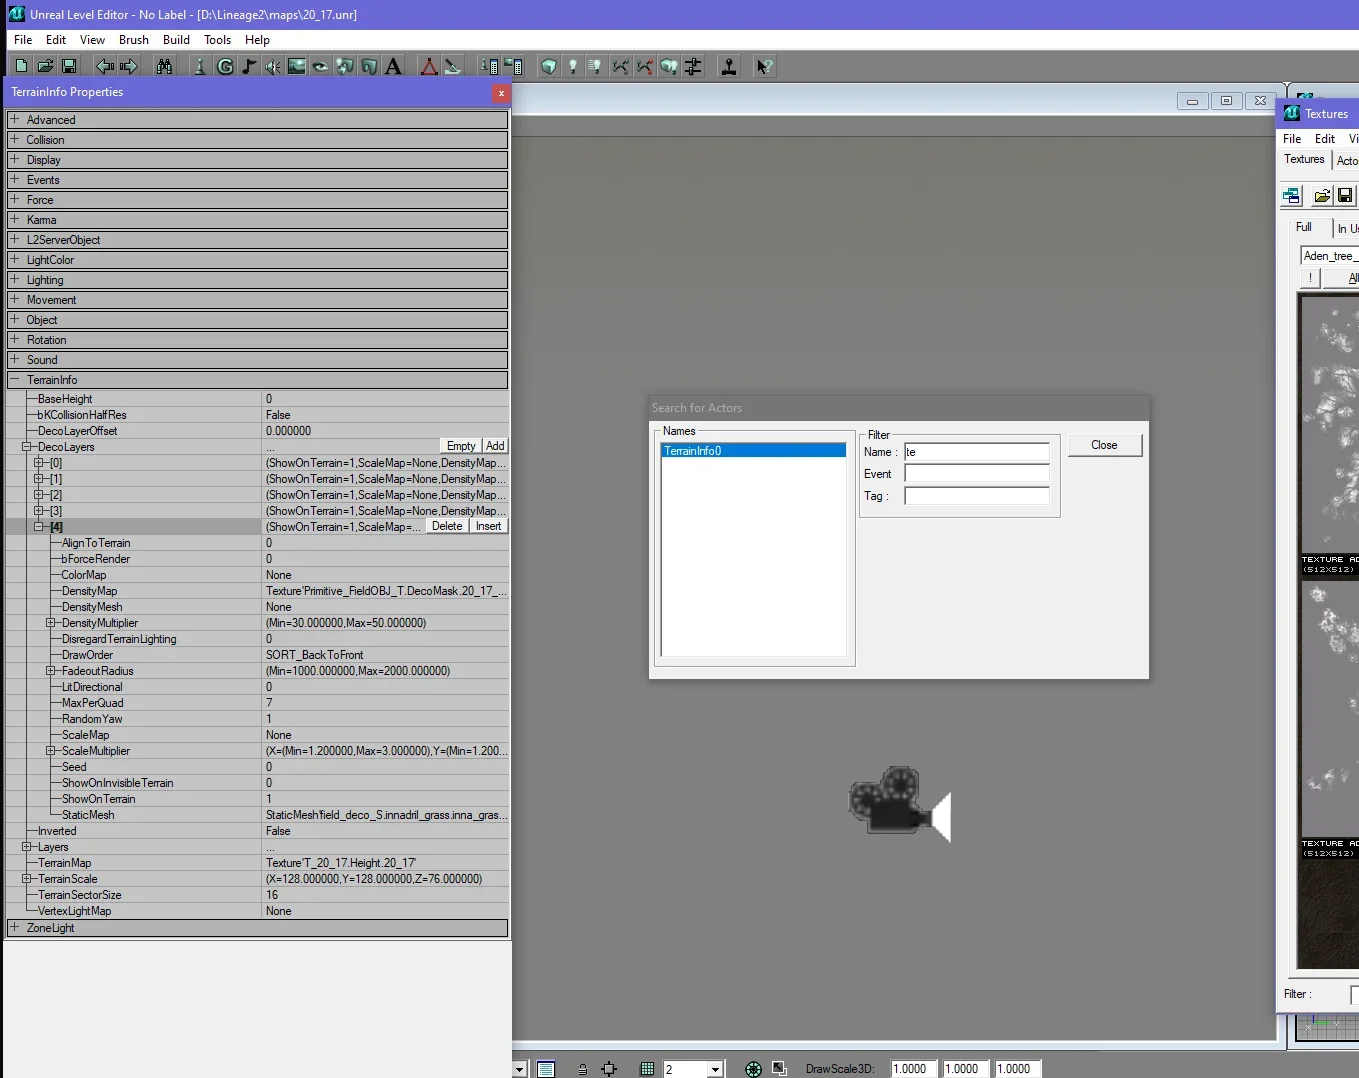Screen dimensions: 1359x1078
Task: Toggle the rotation grid wheel icon
Action: 753,1069
